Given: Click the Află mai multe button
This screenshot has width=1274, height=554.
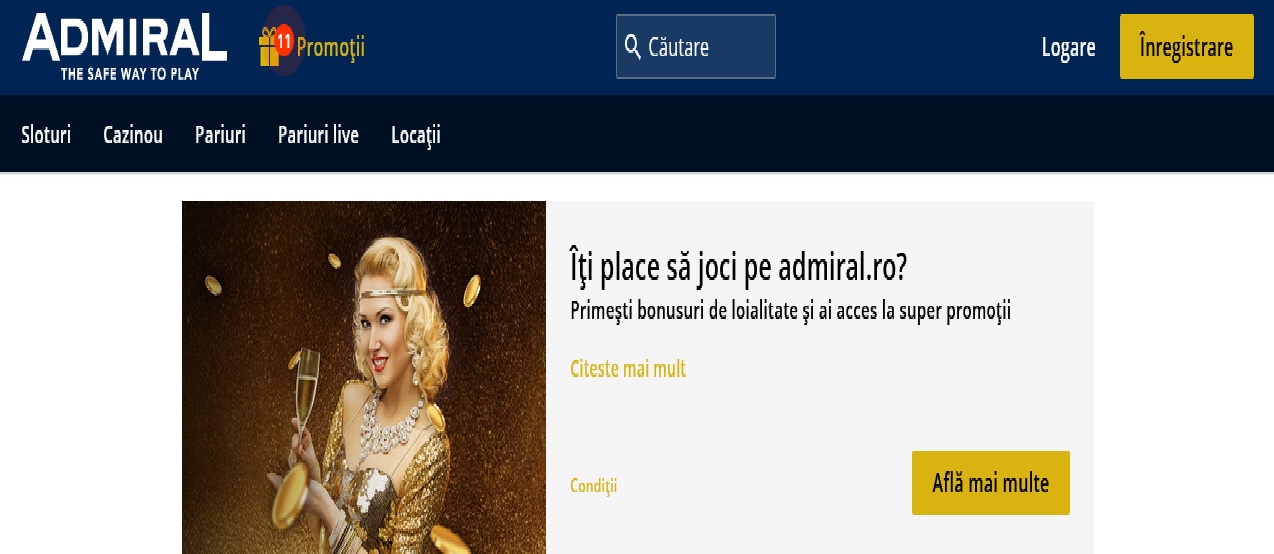Looking at the screenshot, I should tap(991, 483).
